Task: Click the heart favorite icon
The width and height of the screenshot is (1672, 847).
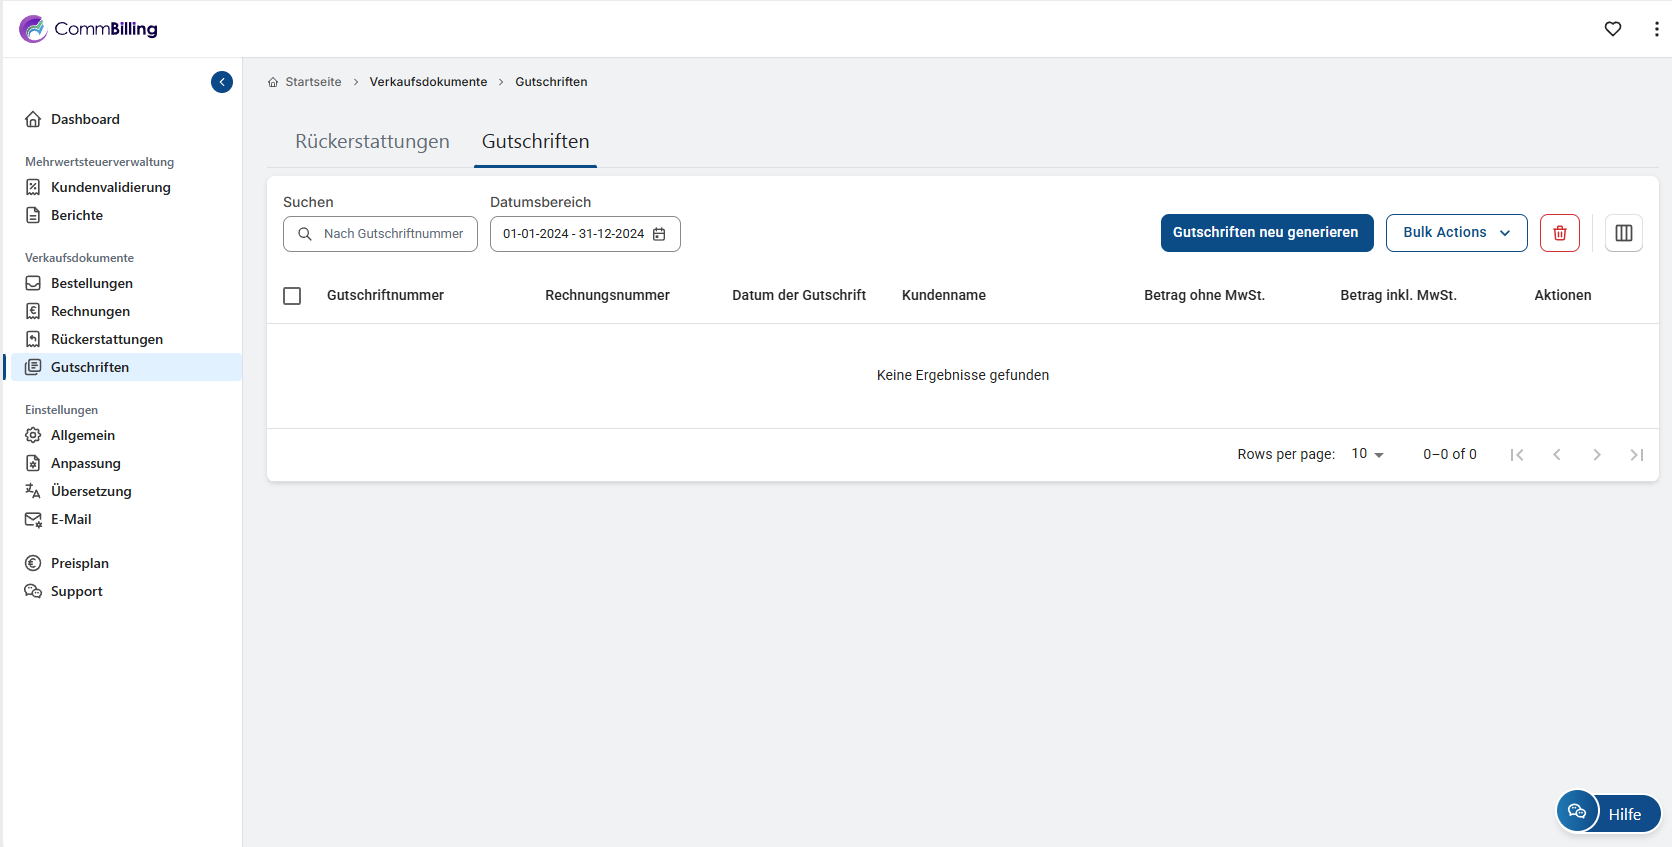Action: pos(1612,29)
